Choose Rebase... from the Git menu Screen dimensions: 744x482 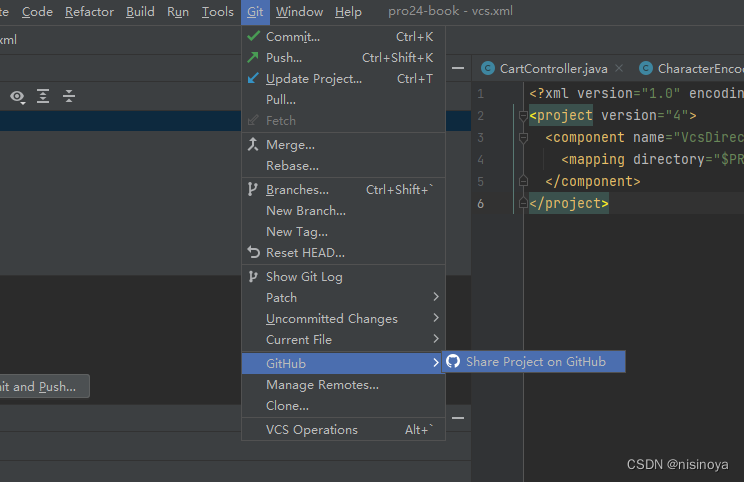point(344,166)
